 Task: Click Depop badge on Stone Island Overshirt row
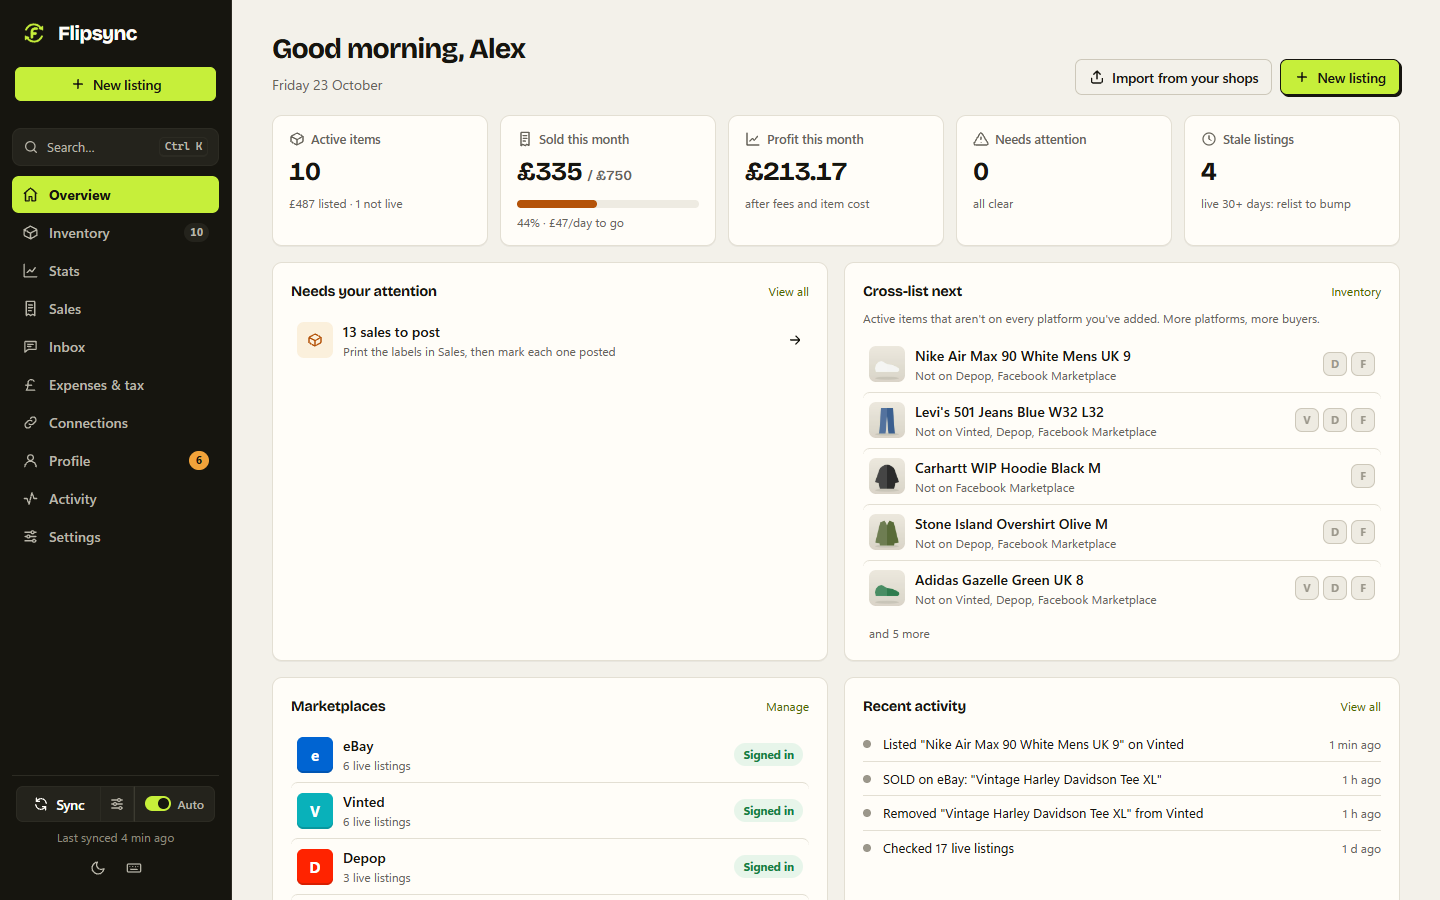tap(1335, 532)
